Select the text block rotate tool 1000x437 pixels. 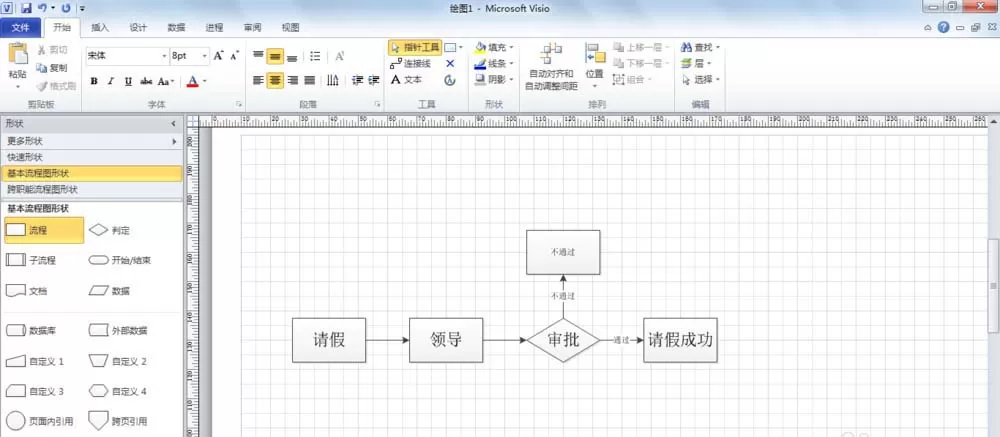point(450,80)
